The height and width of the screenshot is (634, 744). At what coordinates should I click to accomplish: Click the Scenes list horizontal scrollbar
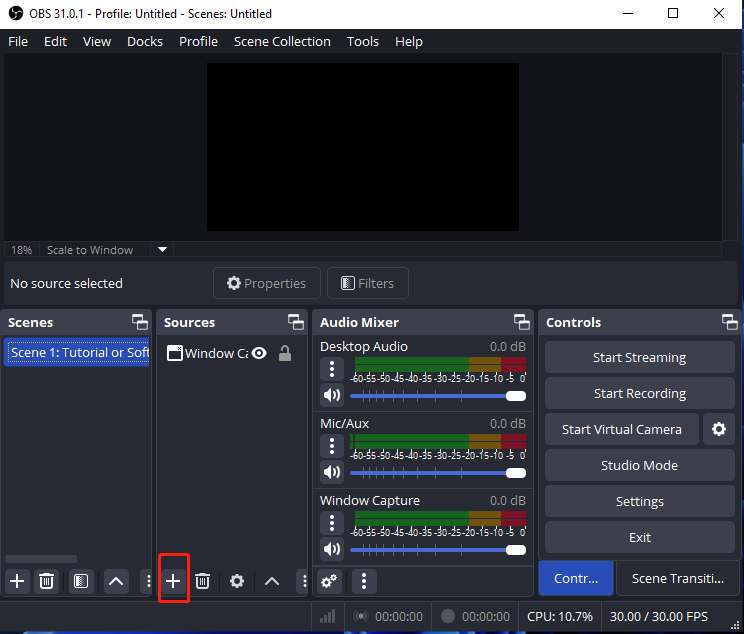pos(41,559)
